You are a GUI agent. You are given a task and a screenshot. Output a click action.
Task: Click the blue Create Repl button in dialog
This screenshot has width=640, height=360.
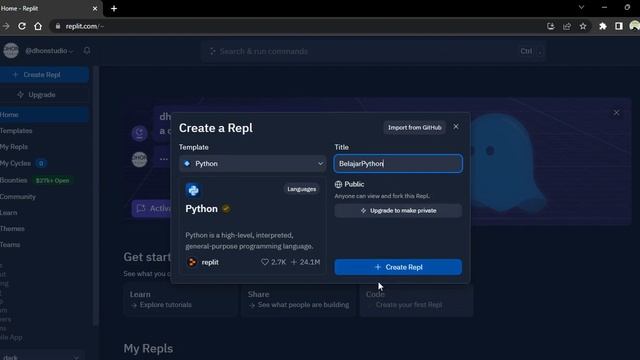click(x=398, y=267)
